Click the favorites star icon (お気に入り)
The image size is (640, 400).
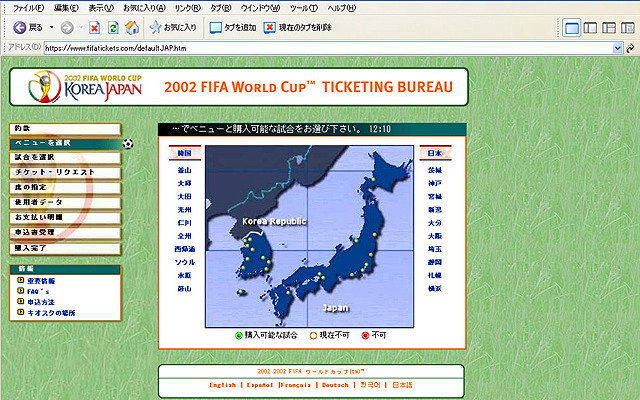click(x=155, y=27)
